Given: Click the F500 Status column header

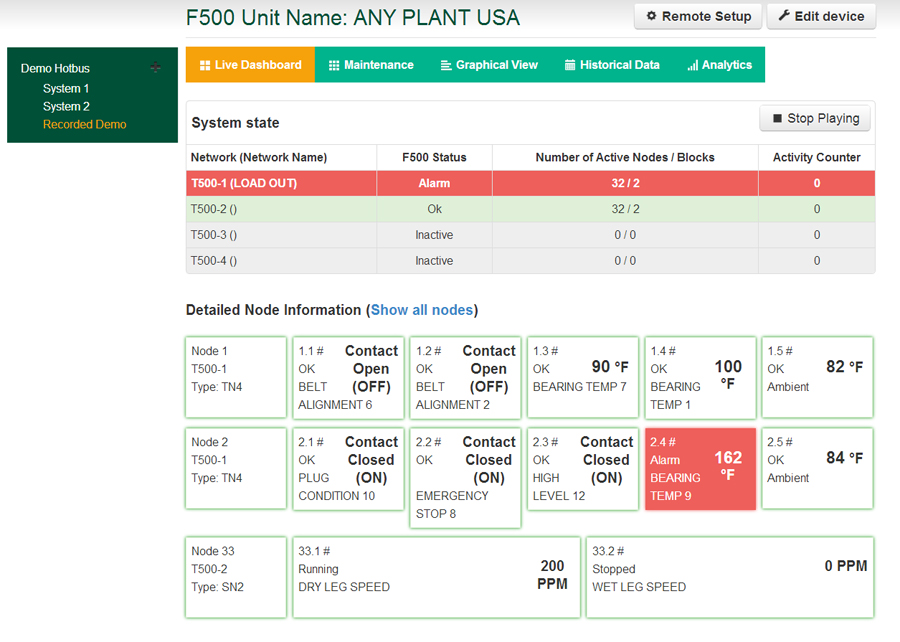Looking at the screenshot, I should pyautogui.click(x=435, y=158).
